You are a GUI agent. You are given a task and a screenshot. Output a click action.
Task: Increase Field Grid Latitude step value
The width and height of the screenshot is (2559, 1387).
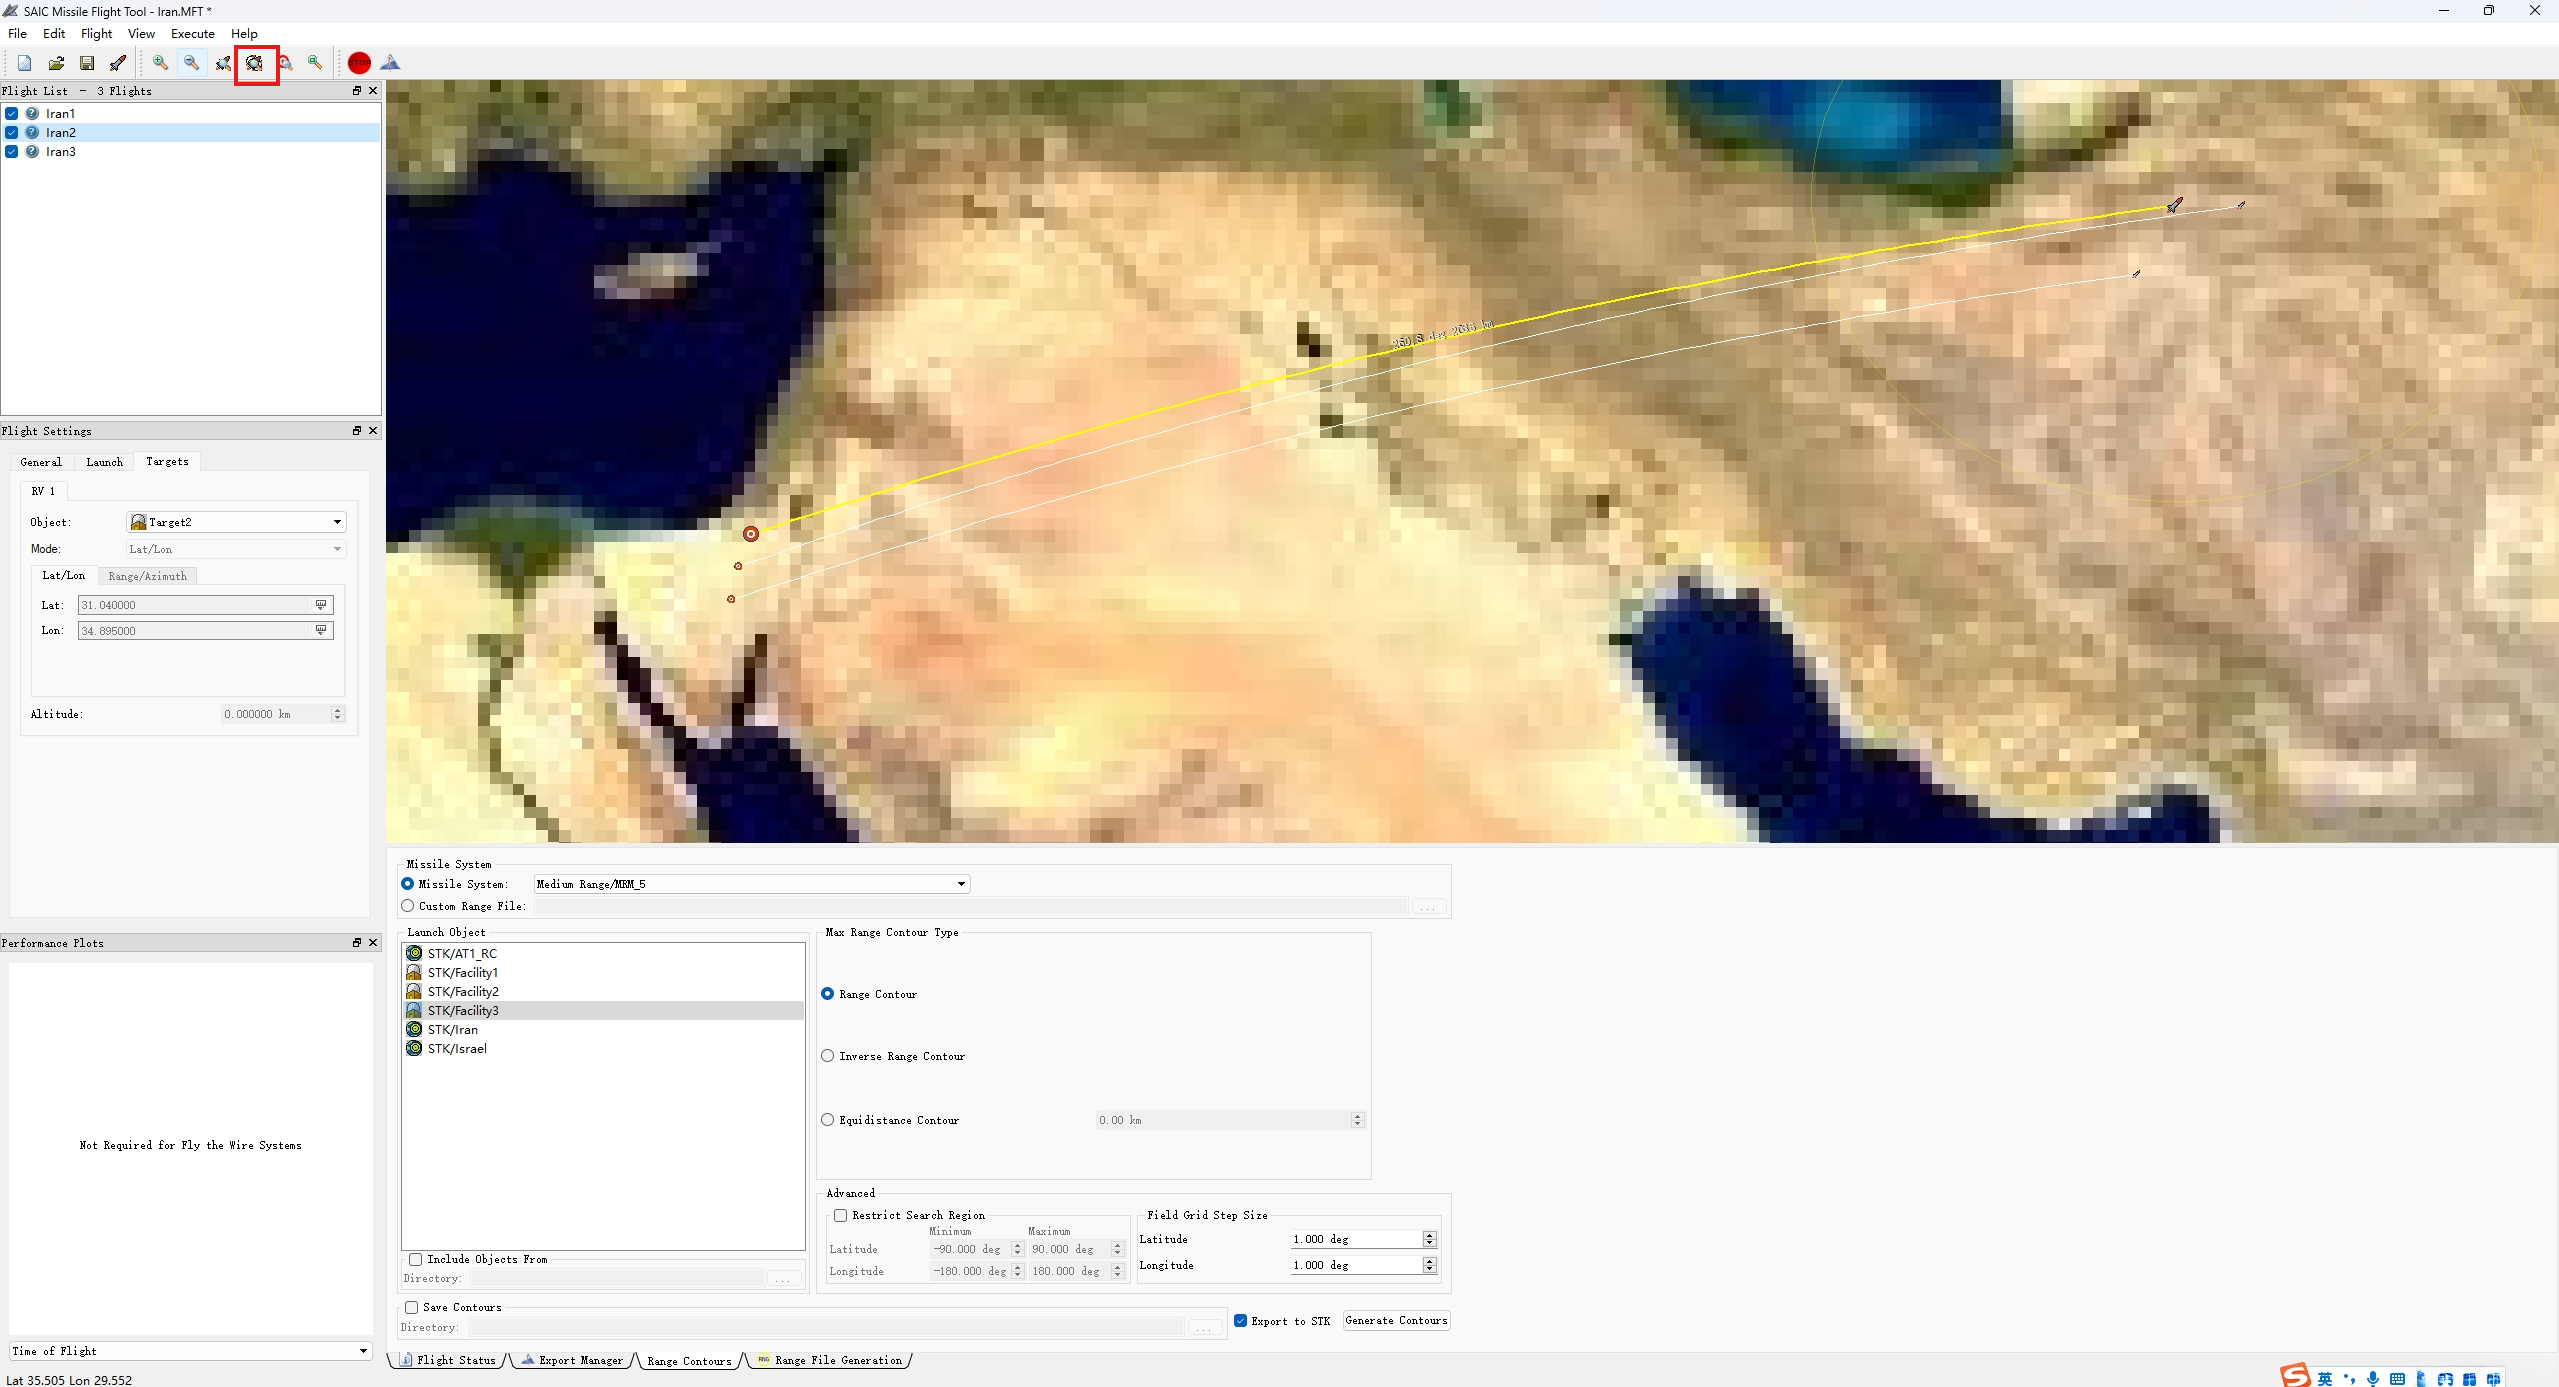point(1430,1235)
